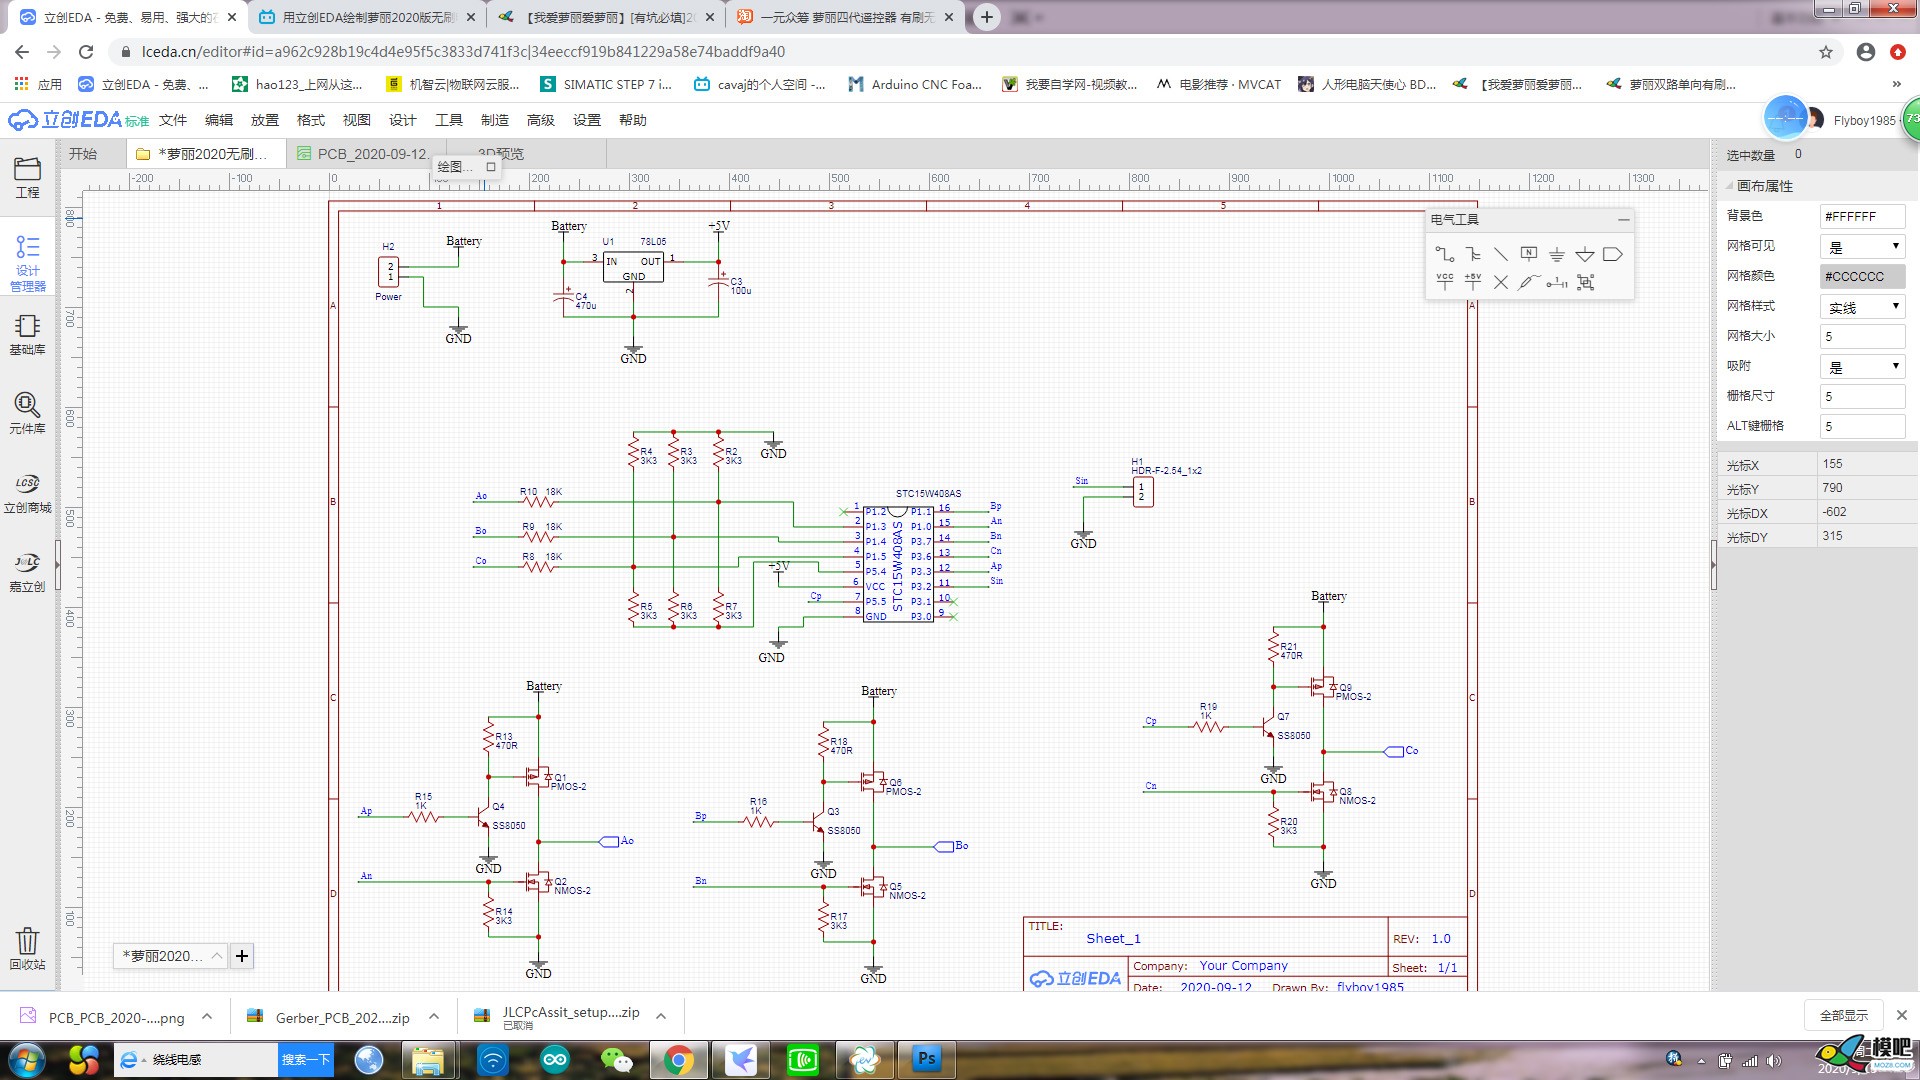The height and width of the screenshot is (1080, 1920).
Task: Reload the browser page
Action: point(86,52)
